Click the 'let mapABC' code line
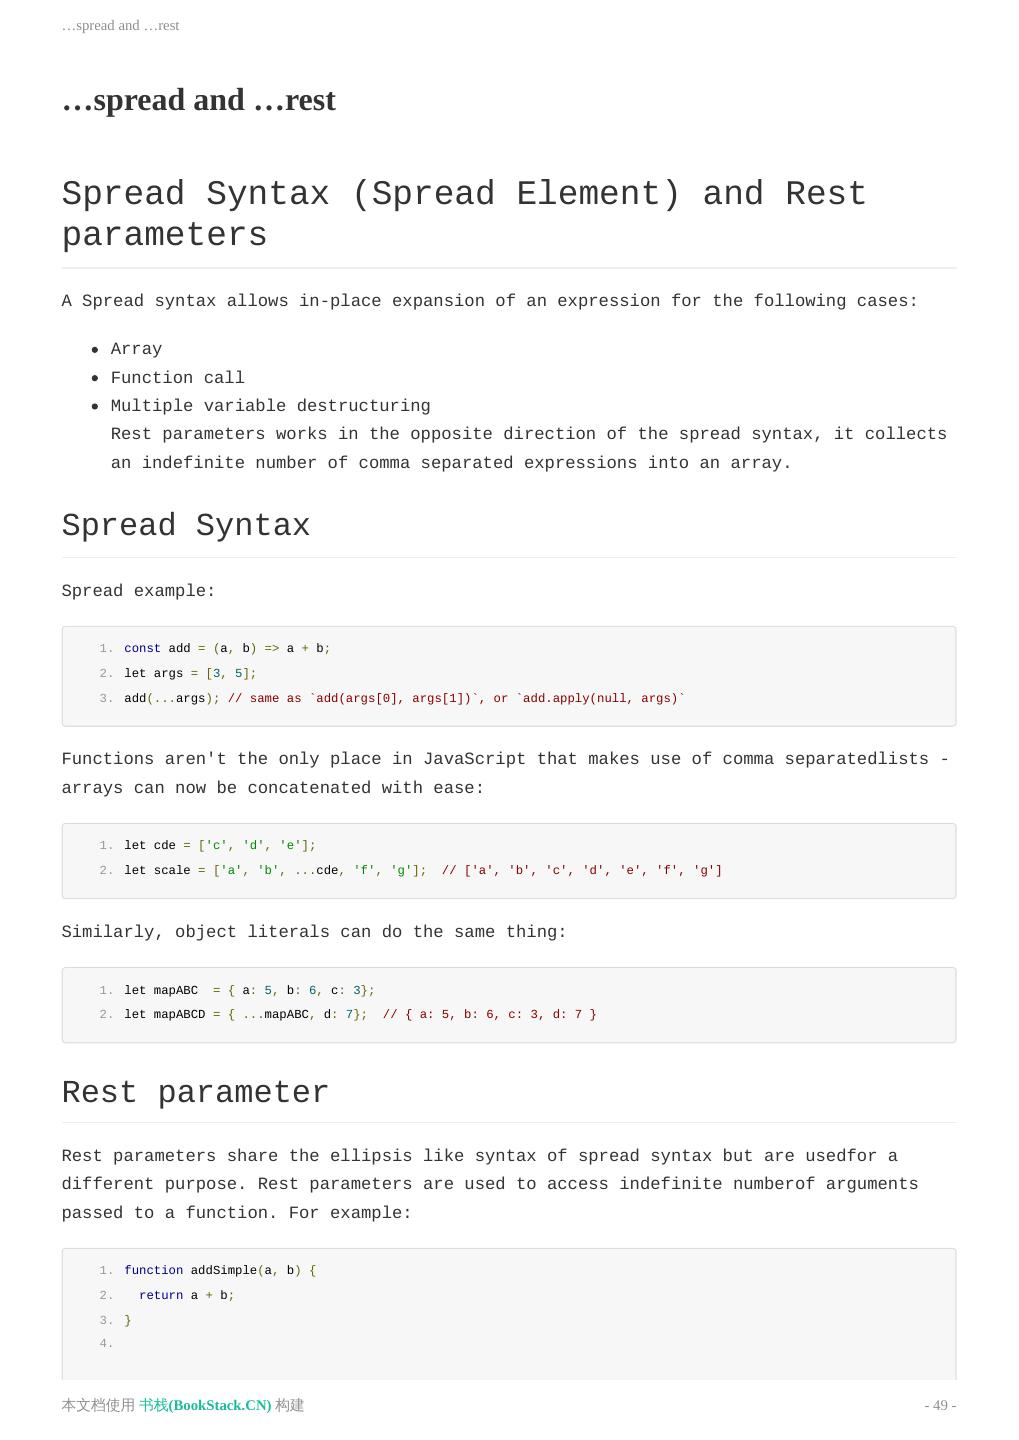This screenshot has height=1440, width=1019. [x=249, y=990]
